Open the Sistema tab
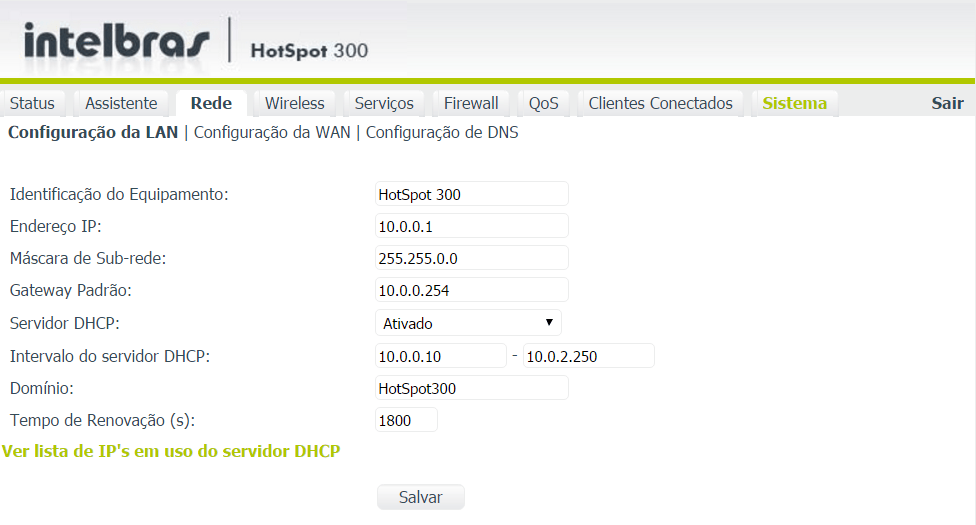This screenshot has height=525, width=976. pyautogui.click(x=795, y=103)
